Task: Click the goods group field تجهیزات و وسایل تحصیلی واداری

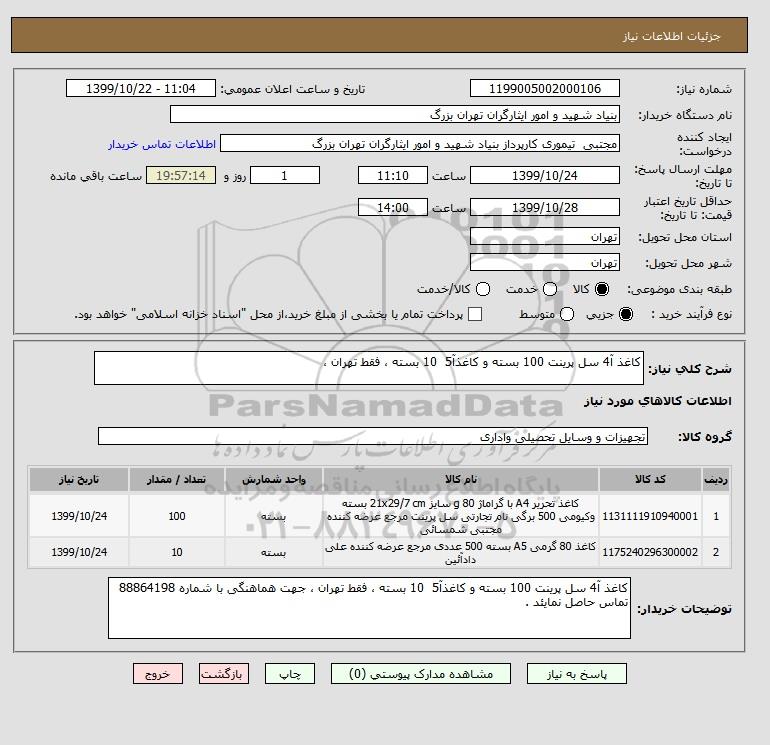Action: [373, 436]
